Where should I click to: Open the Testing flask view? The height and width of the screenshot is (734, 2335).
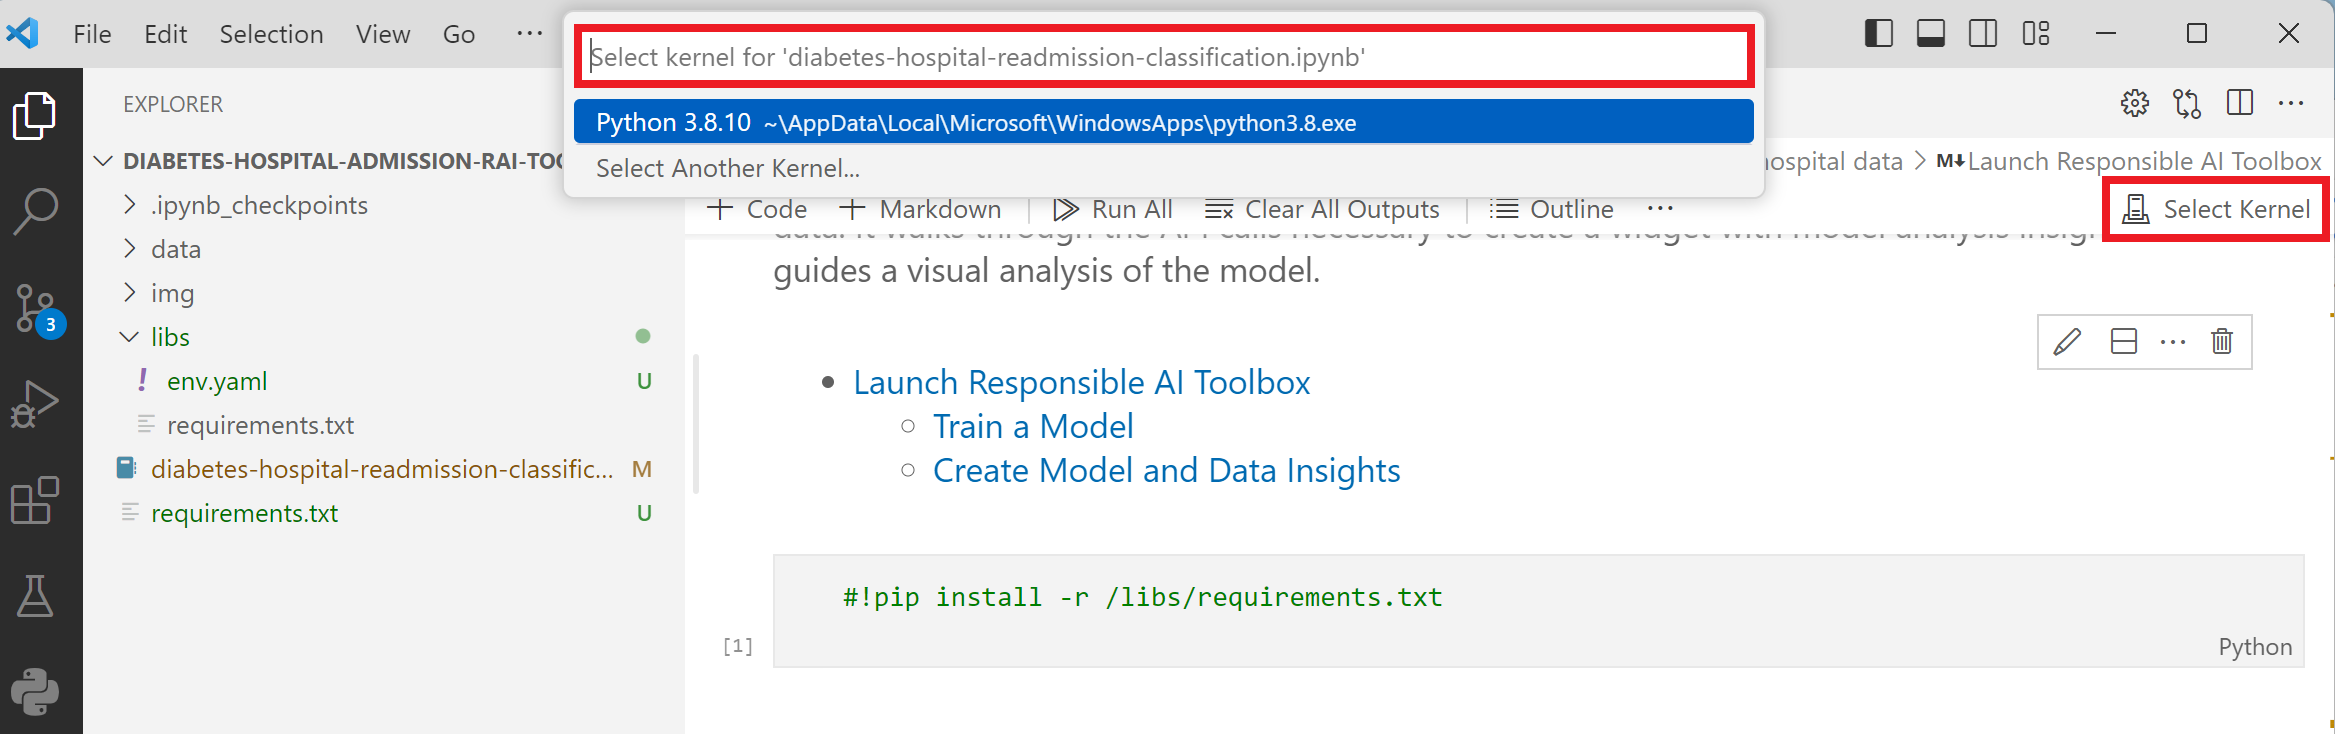click(x=35, y=595)
